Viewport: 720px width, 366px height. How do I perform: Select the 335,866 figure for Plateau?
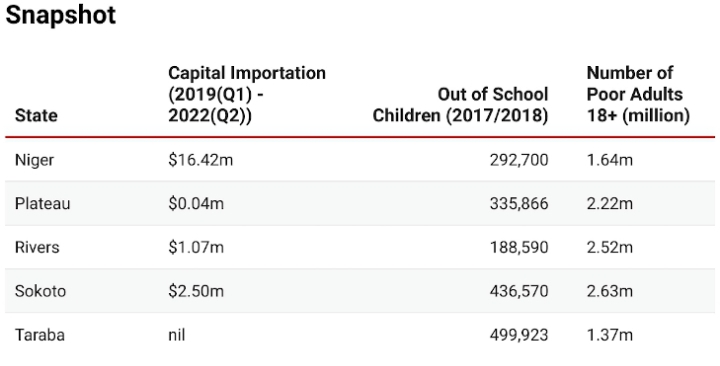[519, 203]
